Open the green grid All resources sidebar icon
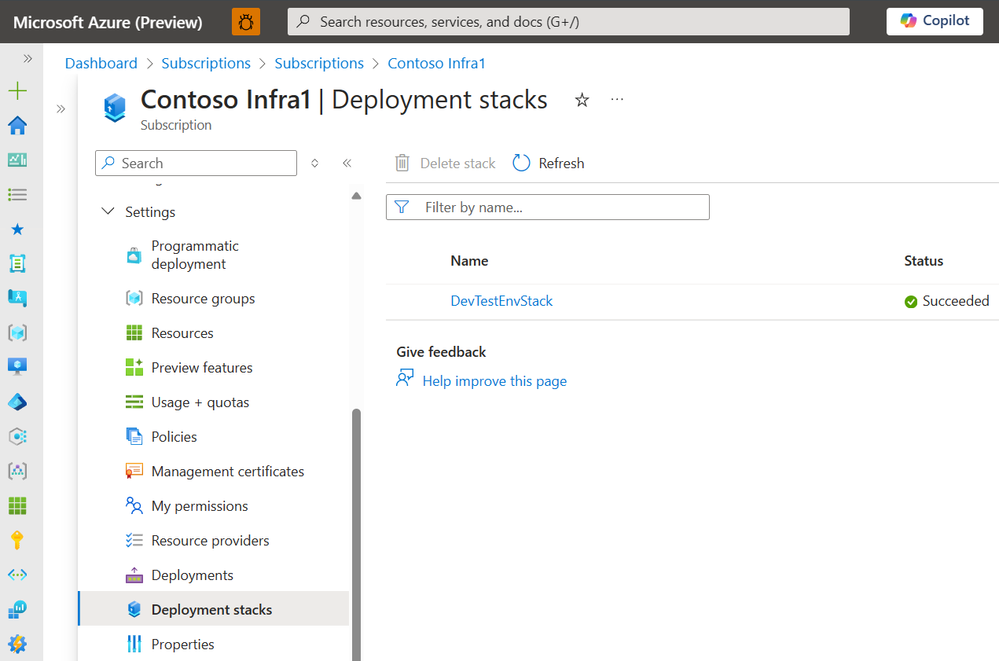The width and height of the screenshot is (999, 661). (17, 505)
